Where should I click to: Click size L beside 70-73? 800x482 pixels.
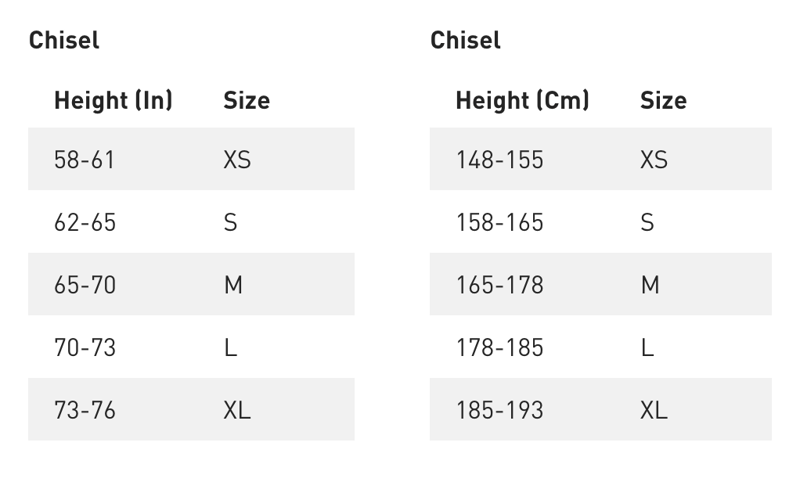230,348
